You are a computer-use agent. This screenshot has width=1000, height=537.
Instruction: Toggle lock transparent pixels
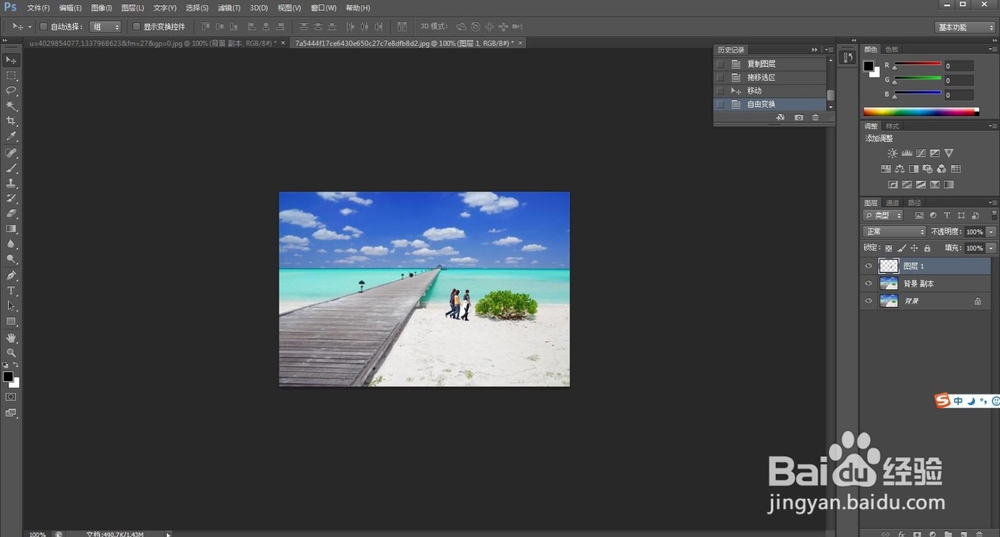pos(888,248)
